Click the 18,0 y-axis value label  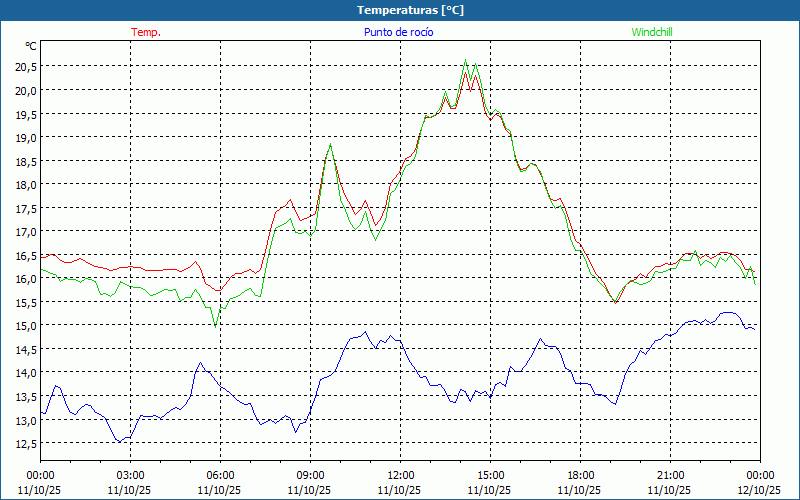26,185
